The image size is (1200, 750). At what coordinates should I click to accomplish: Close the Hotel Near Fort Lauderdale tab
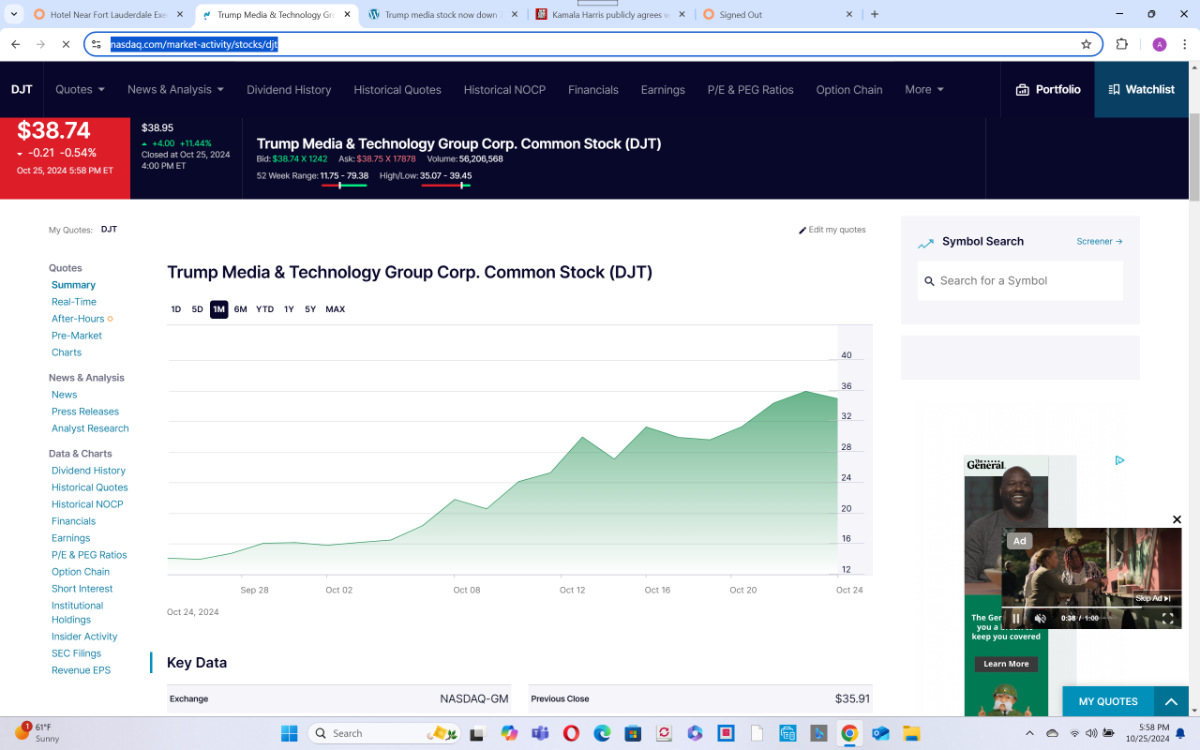(x=179, y=15)
